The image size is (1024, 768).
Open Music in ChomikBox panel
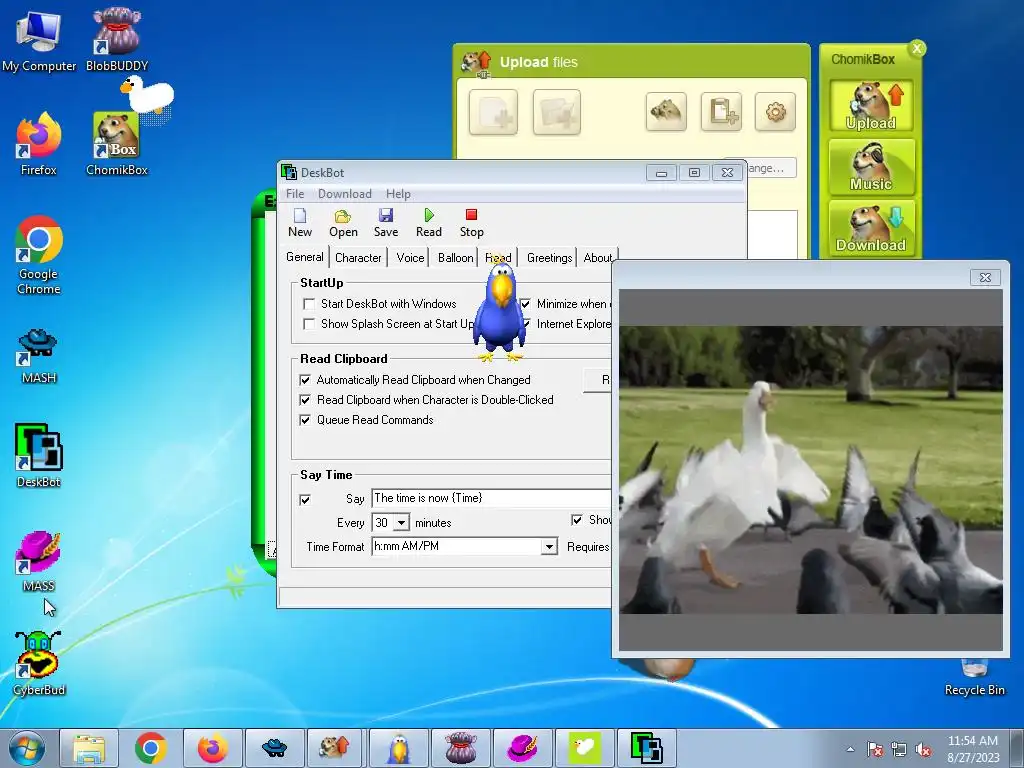(871, 167)
